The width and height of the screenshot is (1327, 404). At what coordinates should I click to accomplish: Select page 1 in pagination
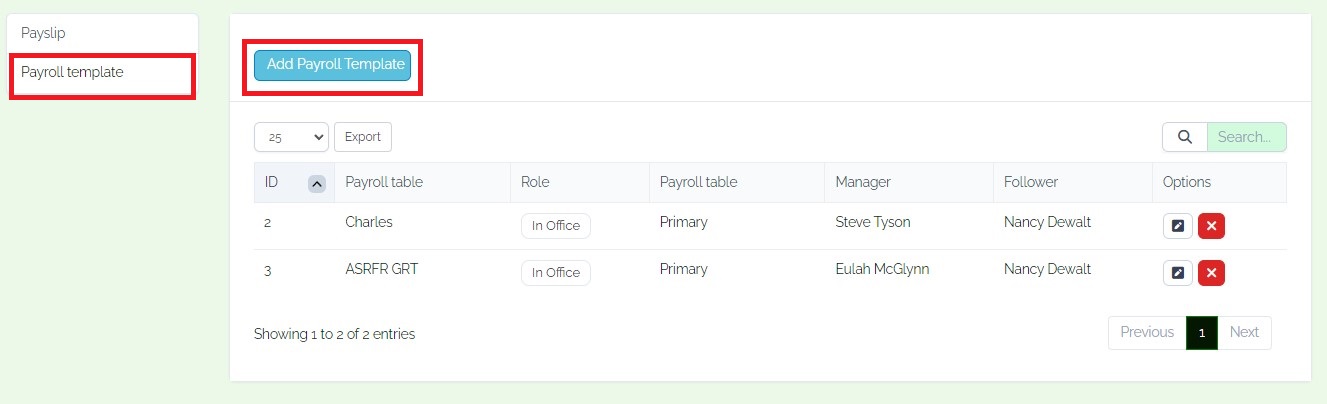coord(1201,333)
